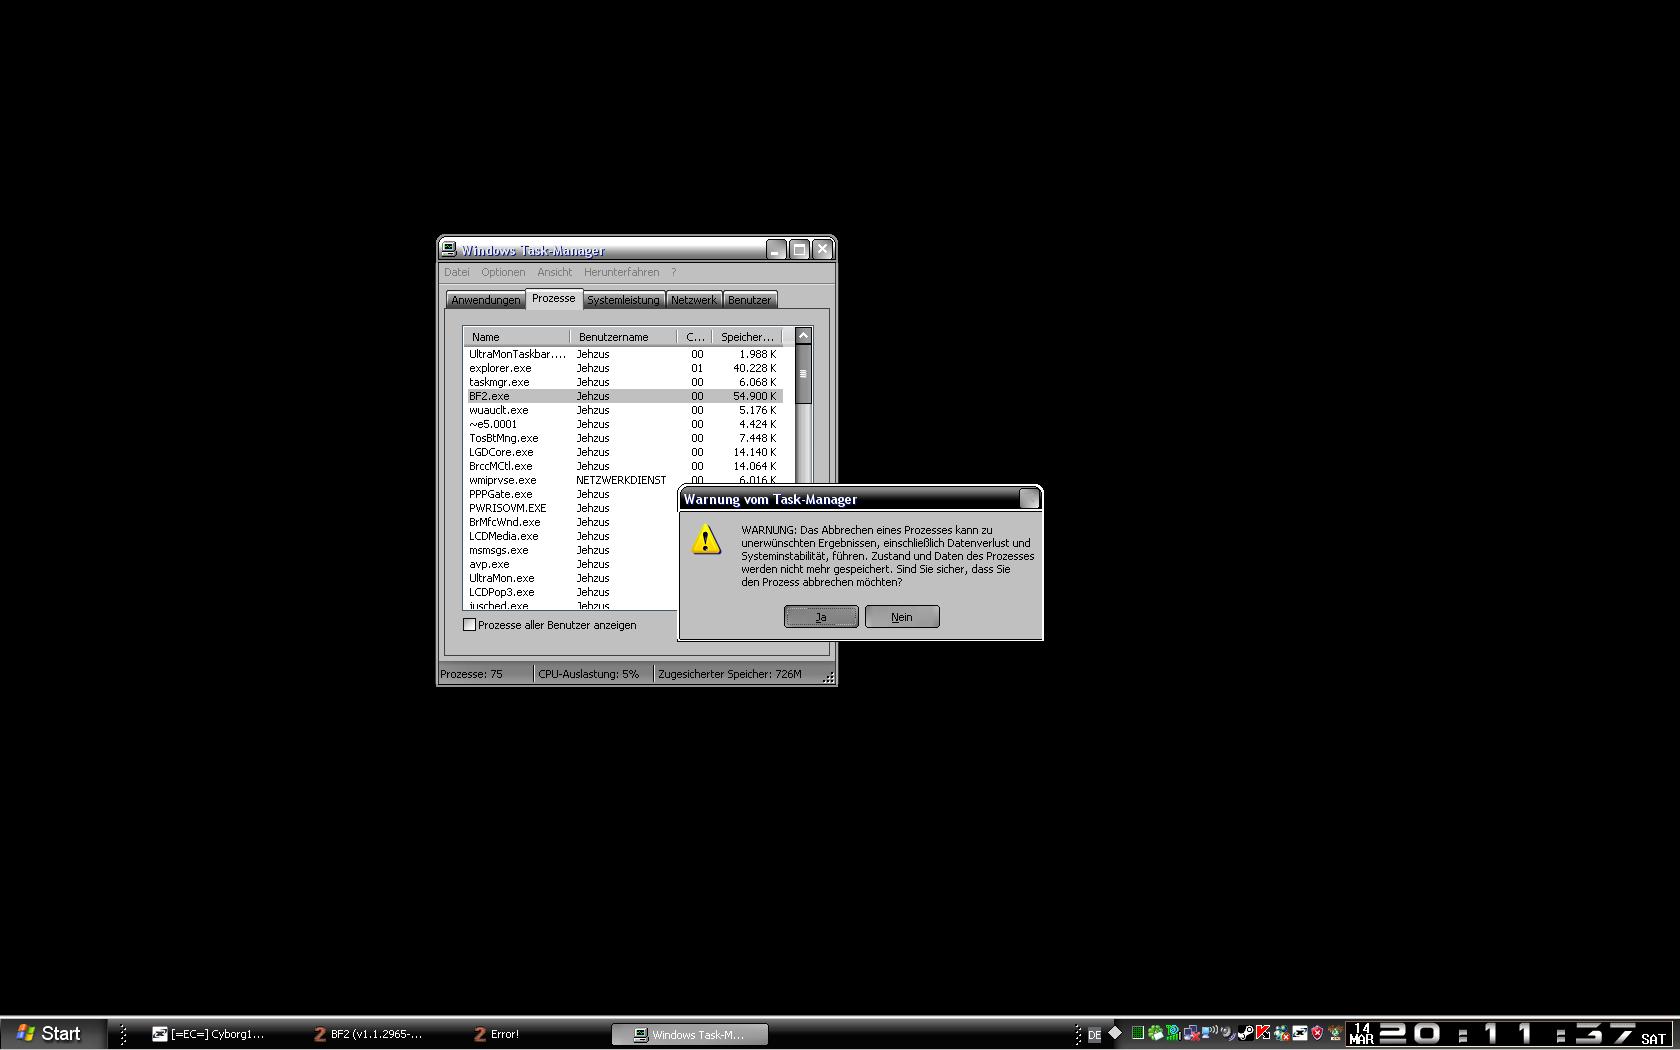Click the process list scroll-up arrow
The width and height of the screenshot is (1680, 1050).
pyautogui.click(x=803, y=336)
